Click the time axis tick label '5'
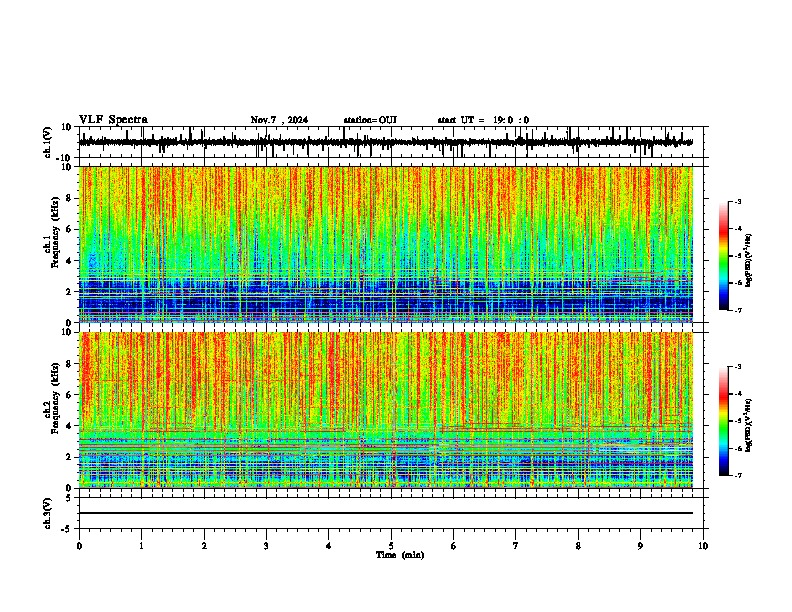This screenshot has height=612, width=792. pos(391,546)
